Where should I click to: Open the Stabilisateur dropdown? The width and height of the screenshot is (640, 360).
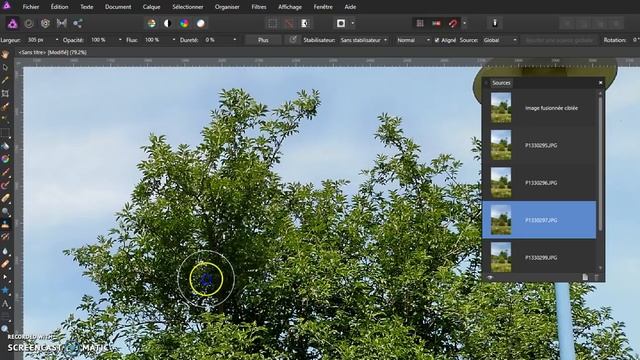tap(364, 40)
